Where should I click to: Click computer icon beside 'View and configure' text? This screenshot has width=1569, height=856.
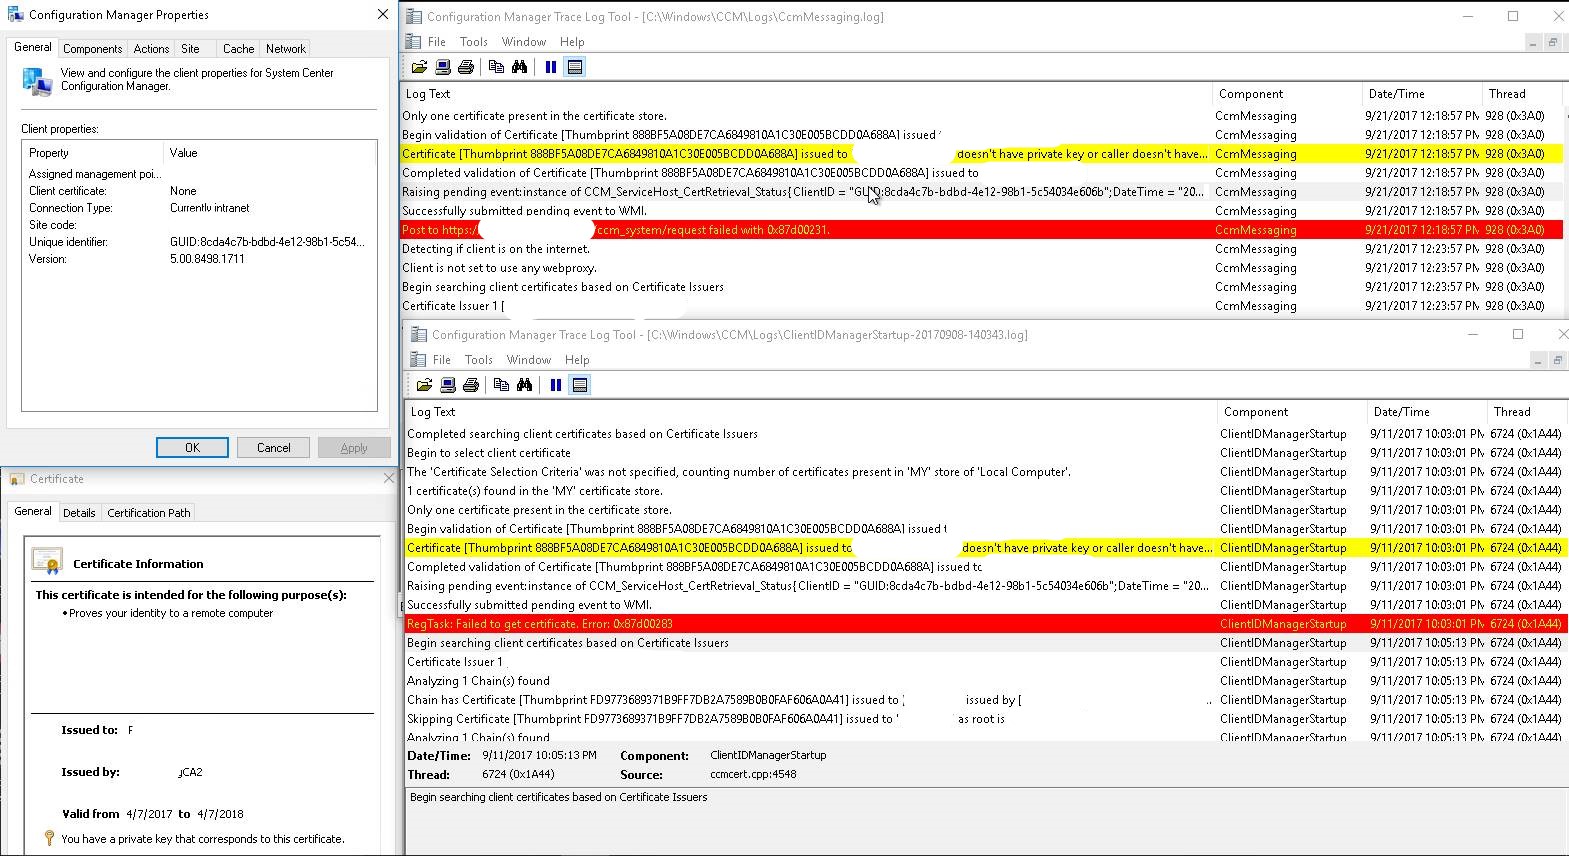click(x=37, y=82)
